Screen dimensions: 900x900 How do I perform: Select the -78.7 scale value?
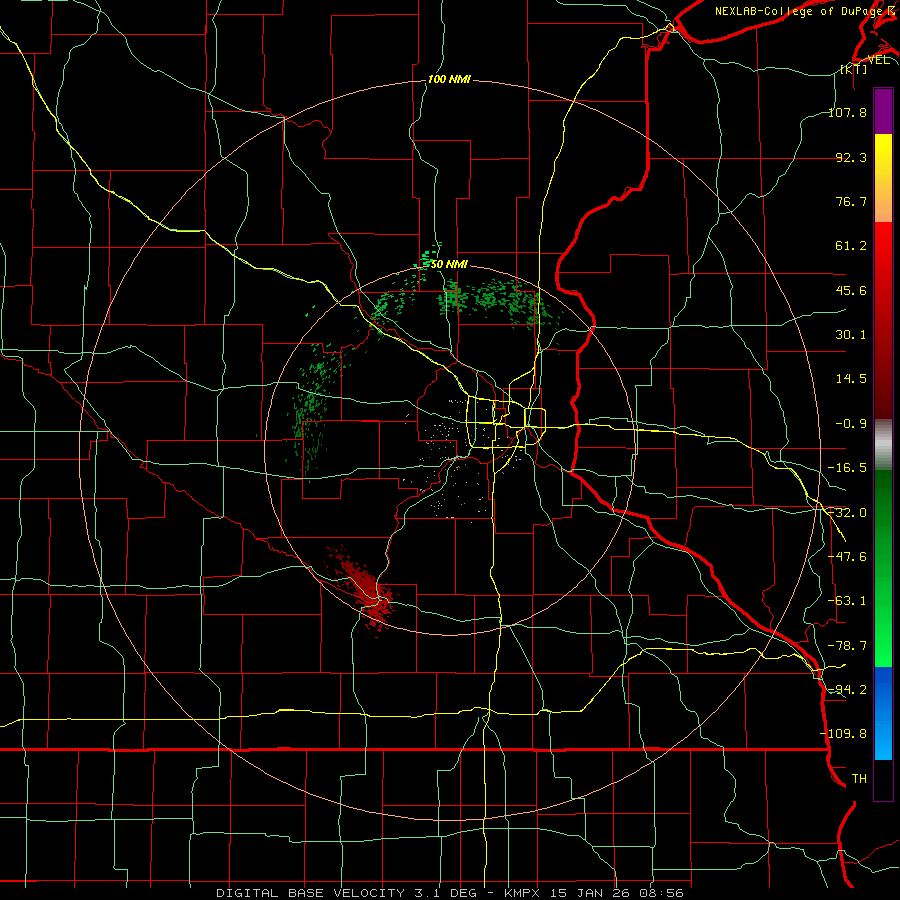[847, 646]
